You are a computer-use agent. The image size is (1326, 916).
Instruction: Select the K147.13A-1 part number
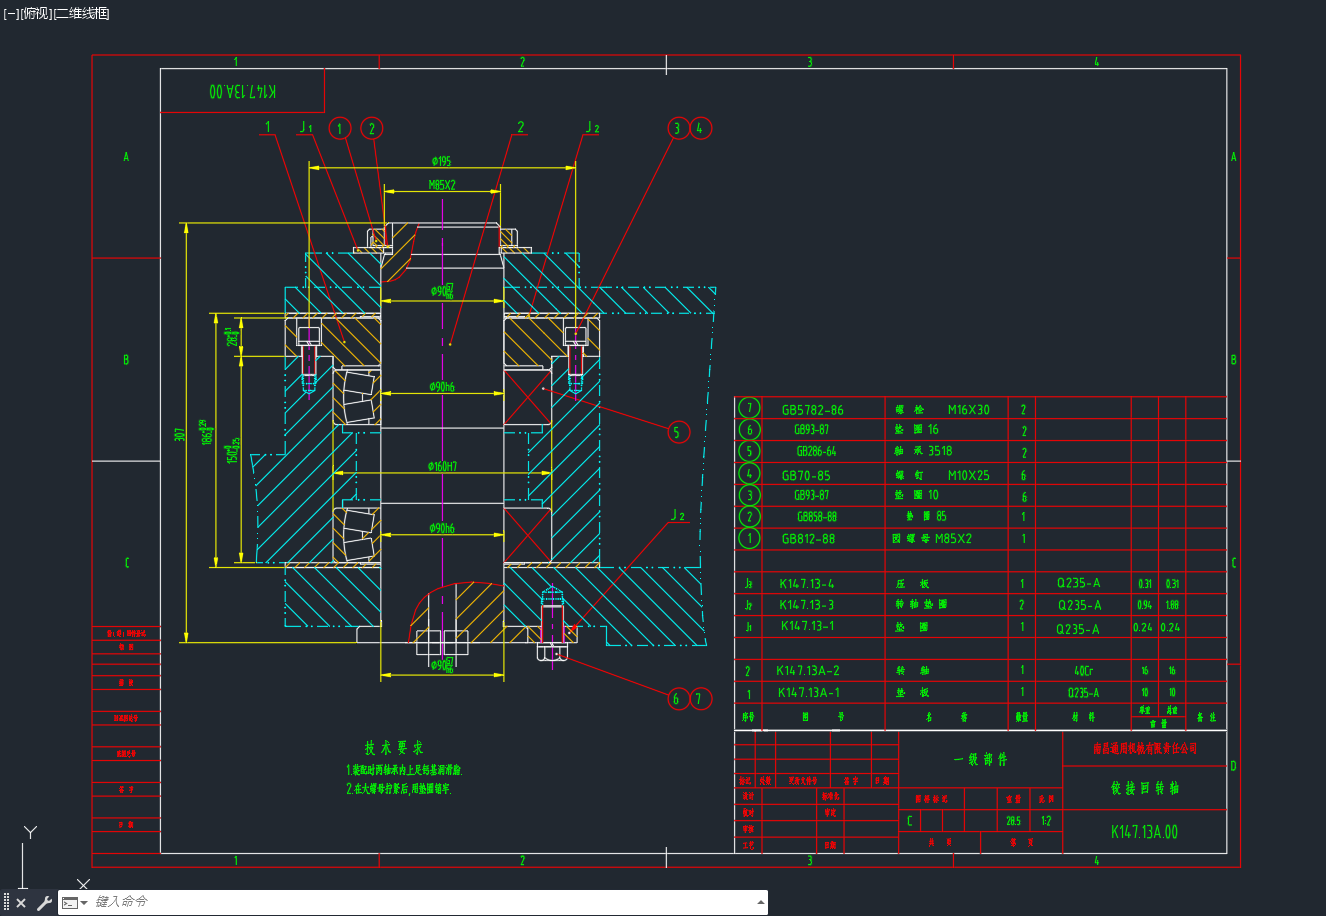pos(809,693)
